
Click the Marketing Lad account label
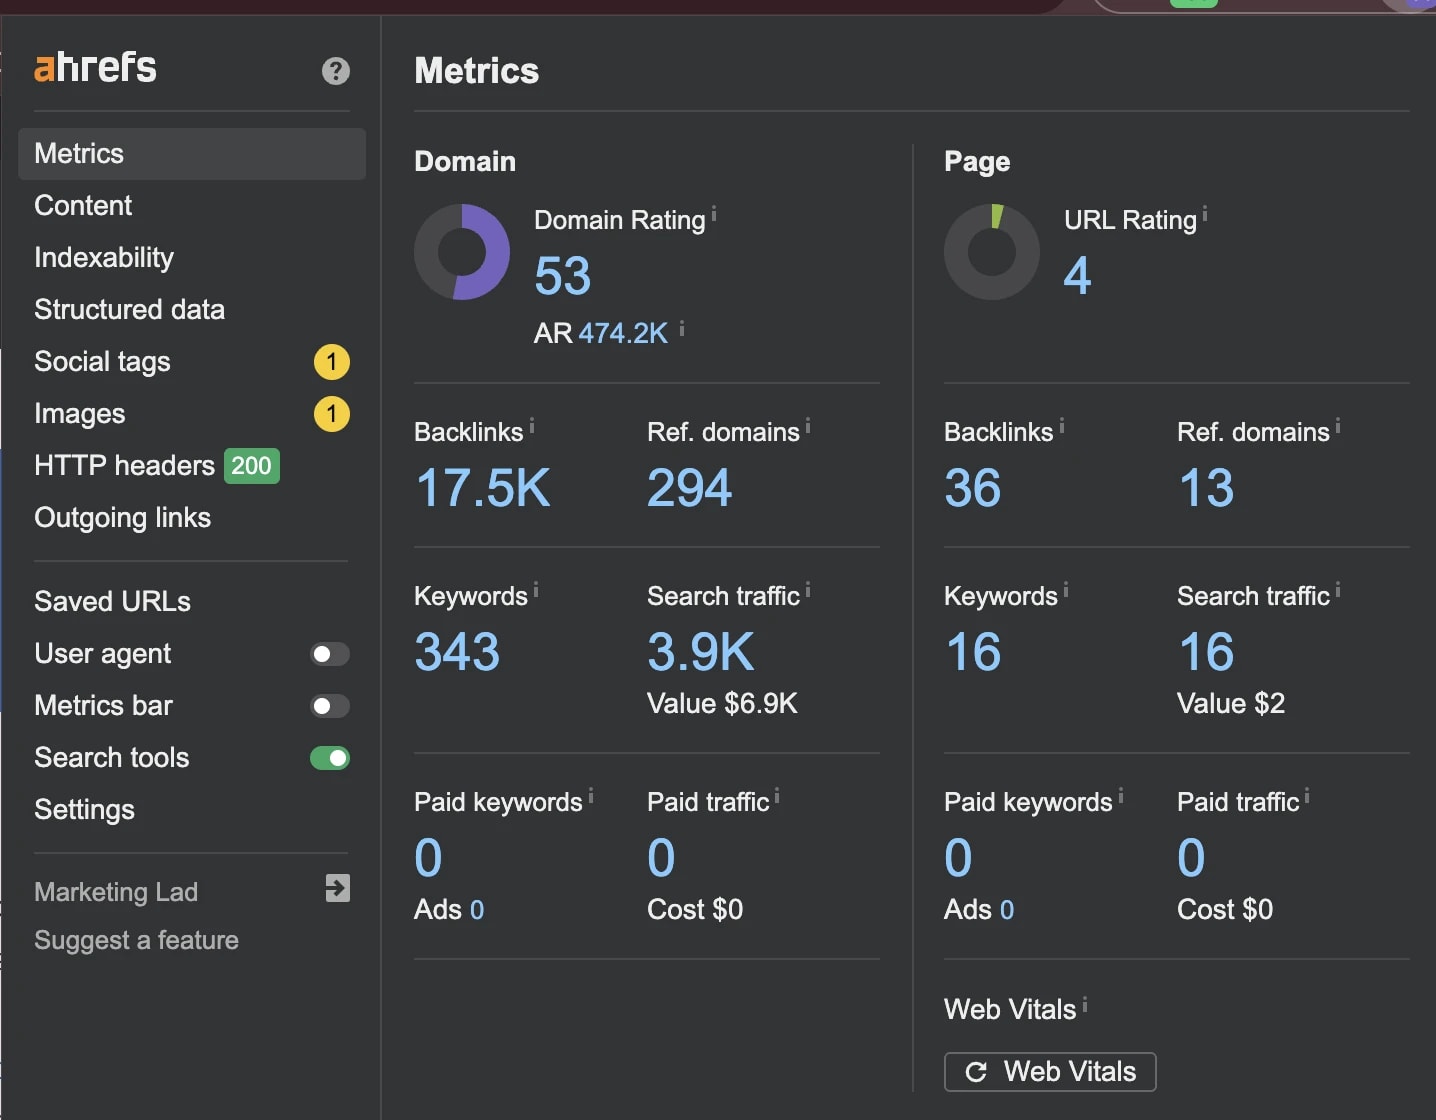tap(116, 892)
